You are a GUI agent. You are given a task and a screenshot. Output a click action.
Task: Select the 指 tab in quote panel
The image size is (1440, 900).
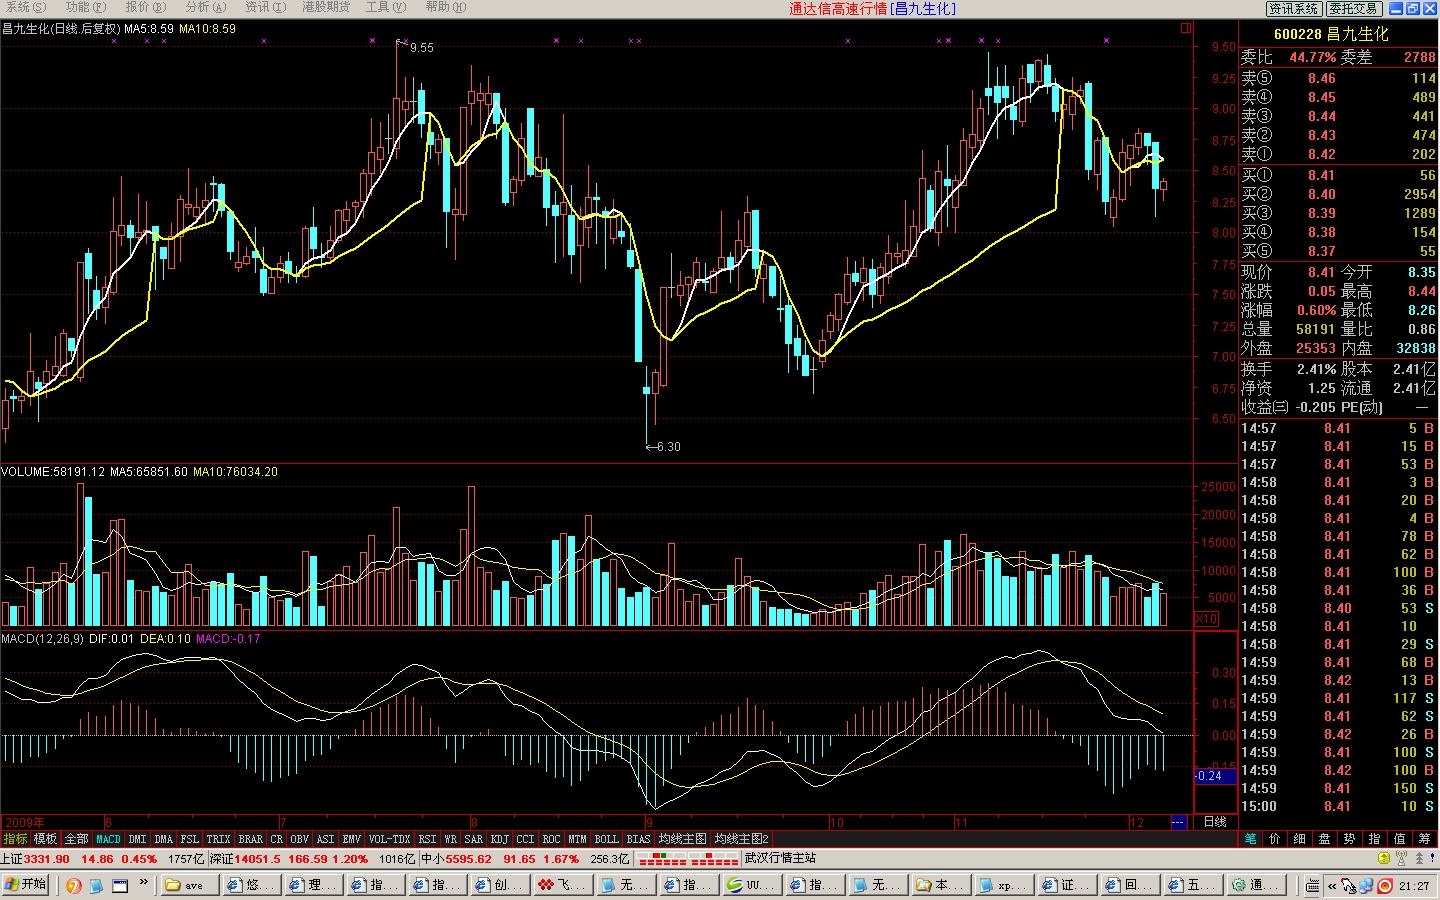(1375, 839)
